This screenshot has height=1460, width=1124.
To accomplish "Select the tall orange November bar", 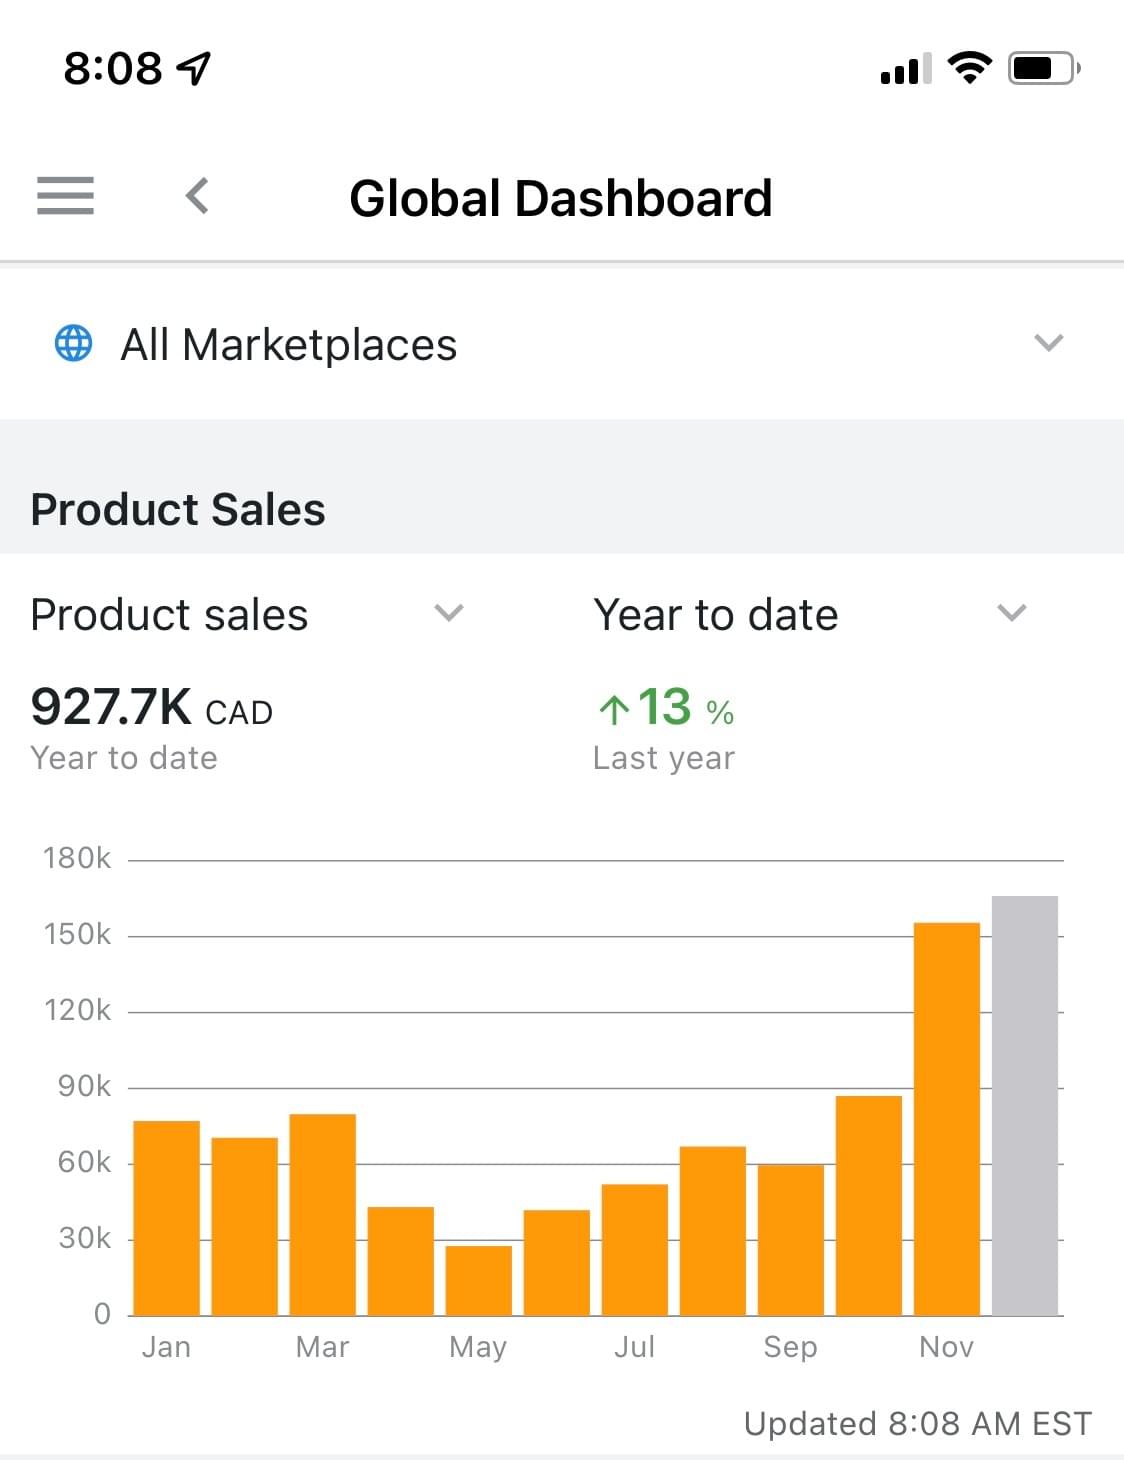I will tap(946, 1118).
